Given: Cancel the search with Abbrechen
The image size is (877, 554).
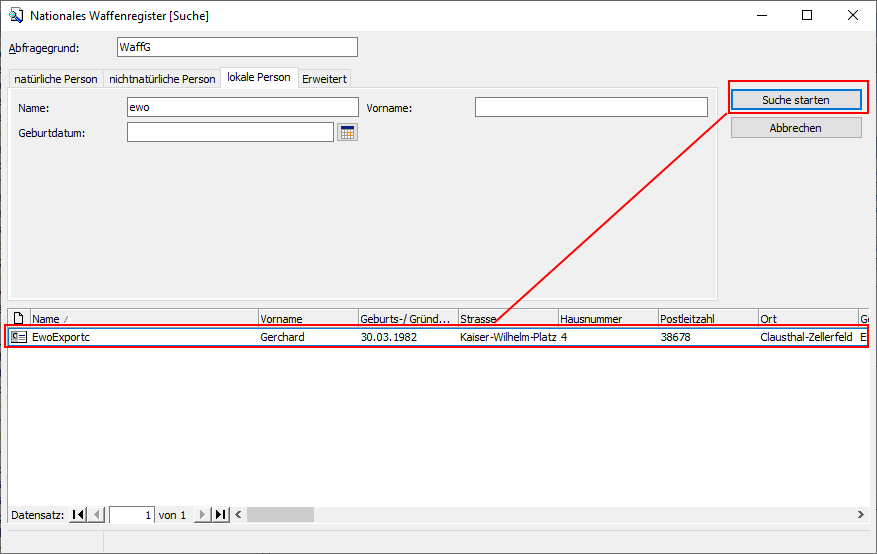Looking at the screenshot, I should tap(795, 128).
